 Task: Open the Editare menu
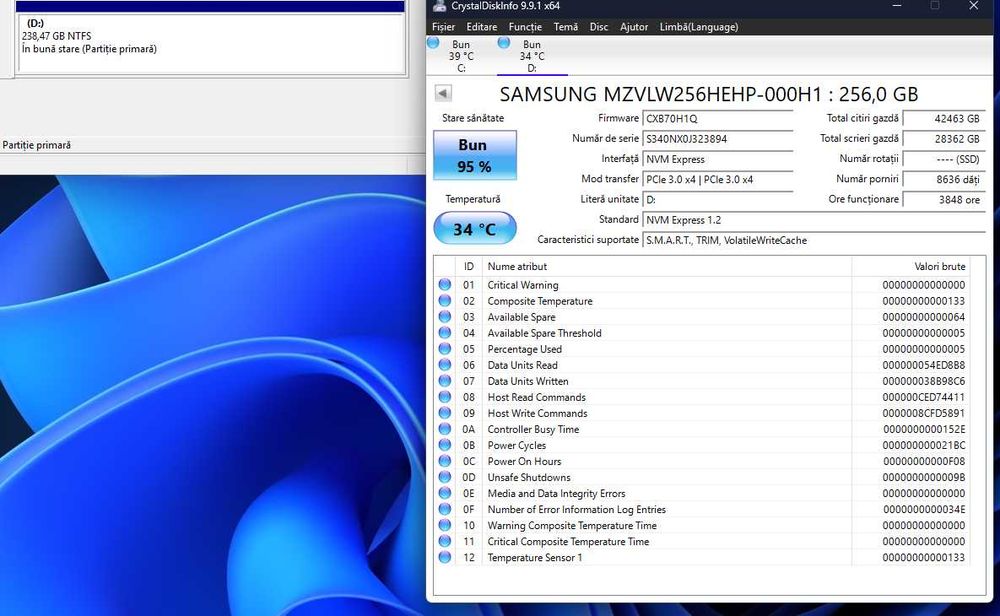tap(482, 27)
